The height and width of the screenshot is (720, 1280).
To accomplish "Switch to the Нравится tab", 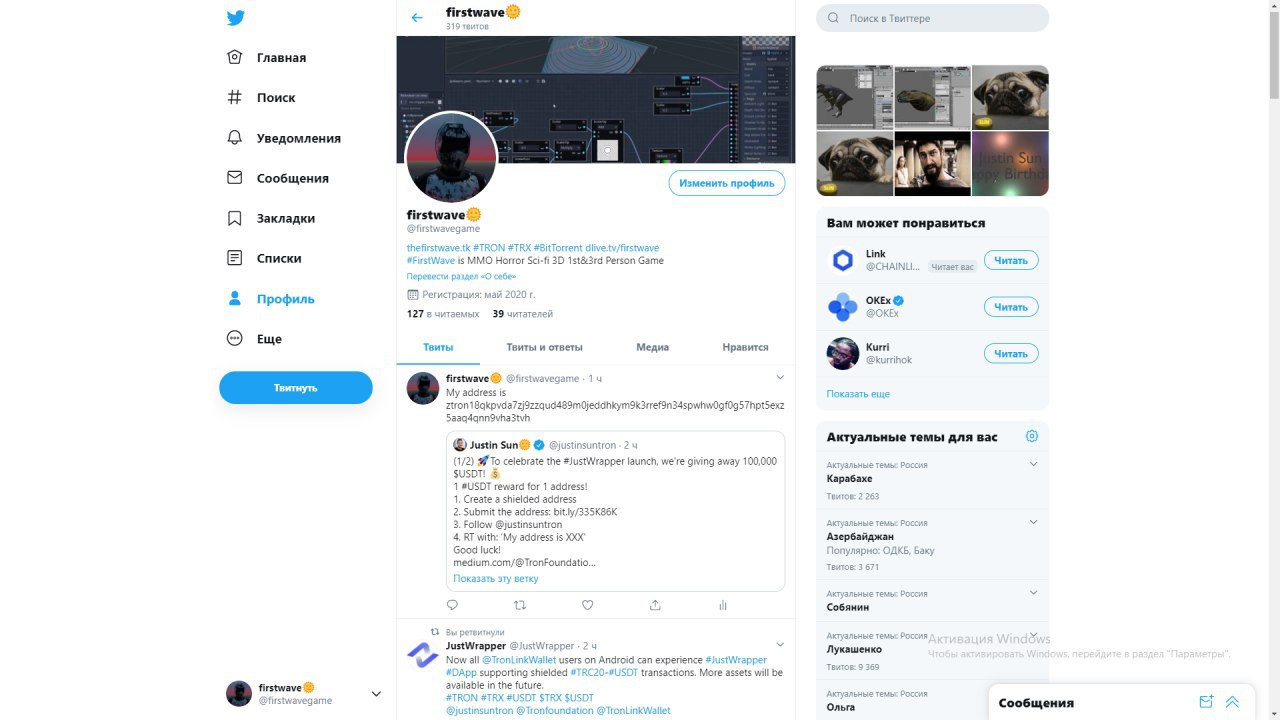I will click(745, 347).
